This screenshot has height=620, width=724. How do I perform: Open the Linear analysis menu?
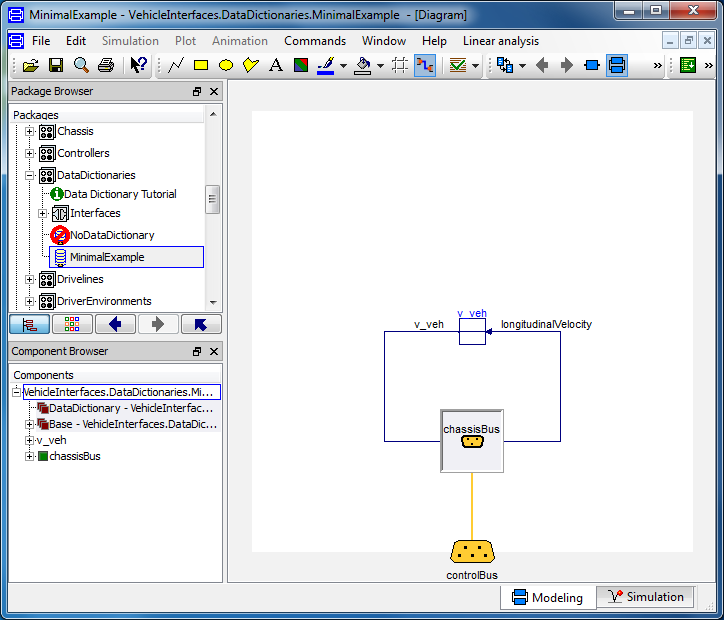click(500, 41)
